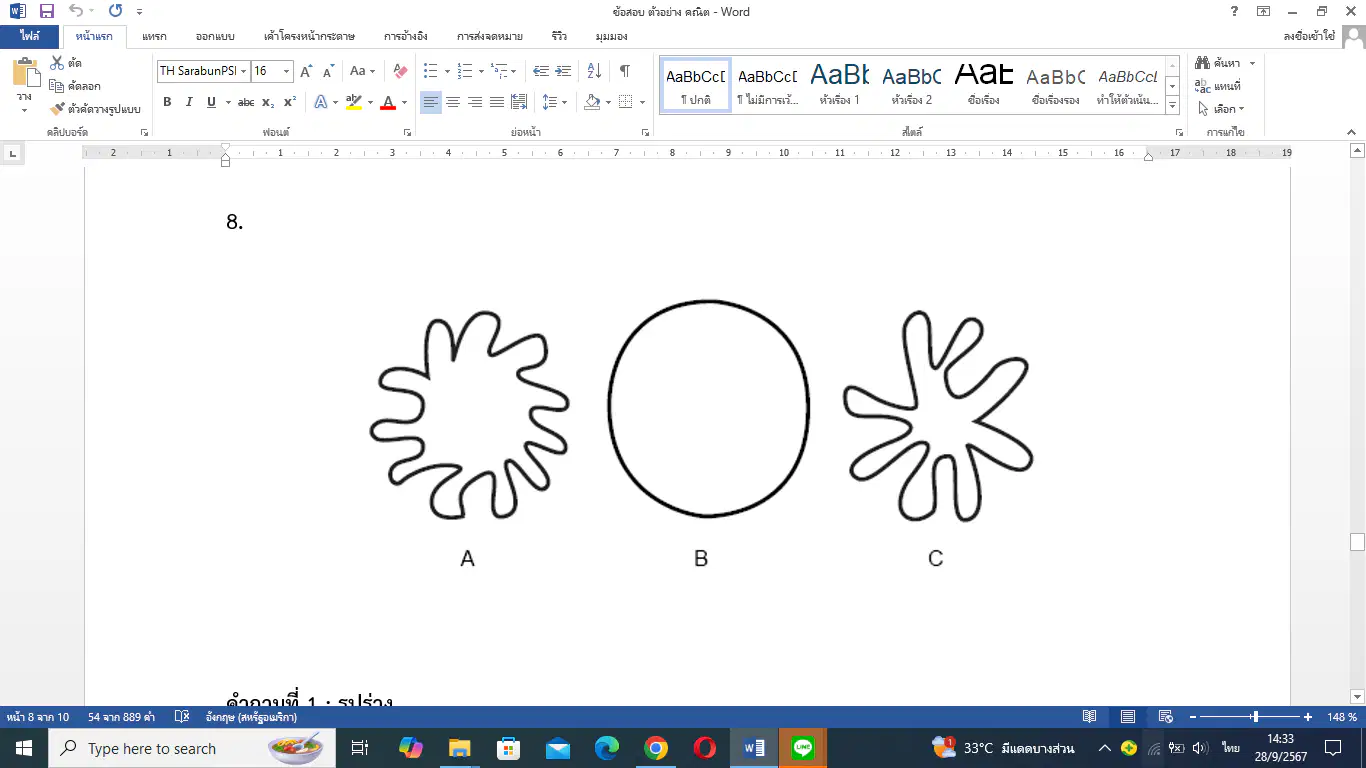Open the Change Case Aa dropdown
Image resolution: width=1366 pixels, height=768 pixels.
362,71
